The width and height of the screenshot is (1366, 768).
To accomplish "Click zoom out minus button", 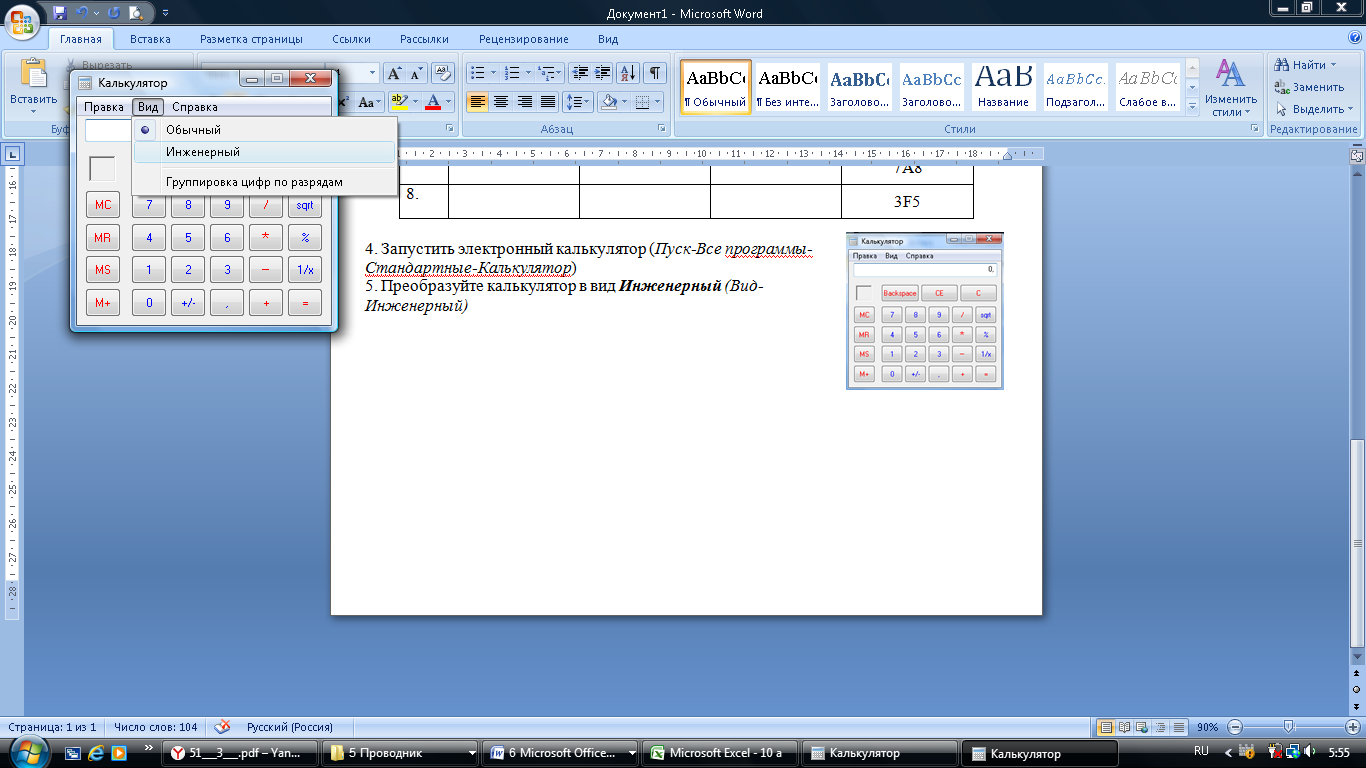I will pos(1236,727).
